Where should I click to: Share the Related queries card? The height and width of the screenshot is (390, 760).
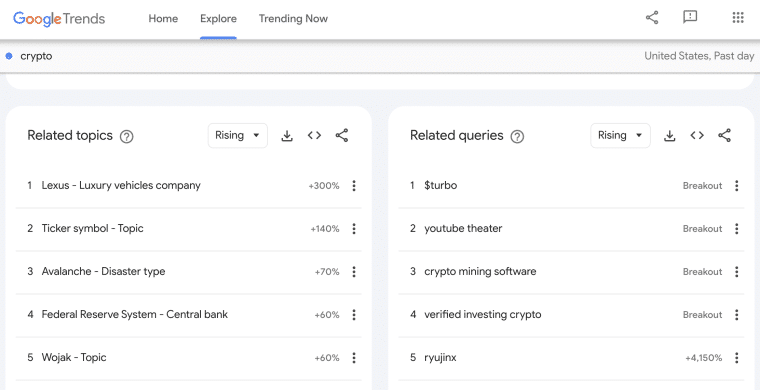[724, 136]
